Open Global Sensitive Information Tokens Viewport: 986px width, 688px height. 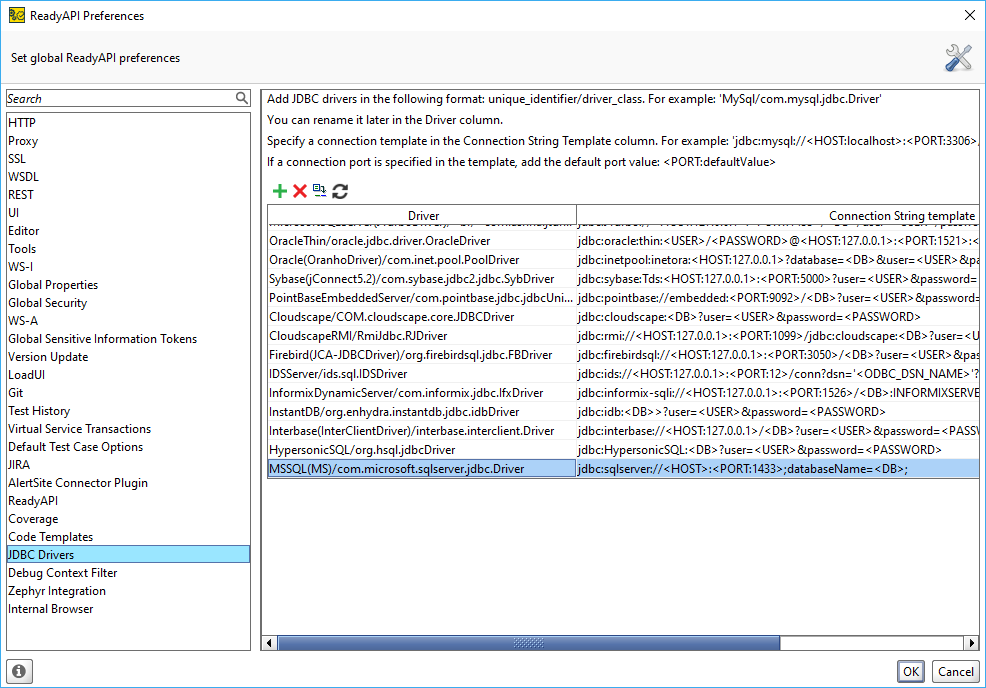click(128, 339)
